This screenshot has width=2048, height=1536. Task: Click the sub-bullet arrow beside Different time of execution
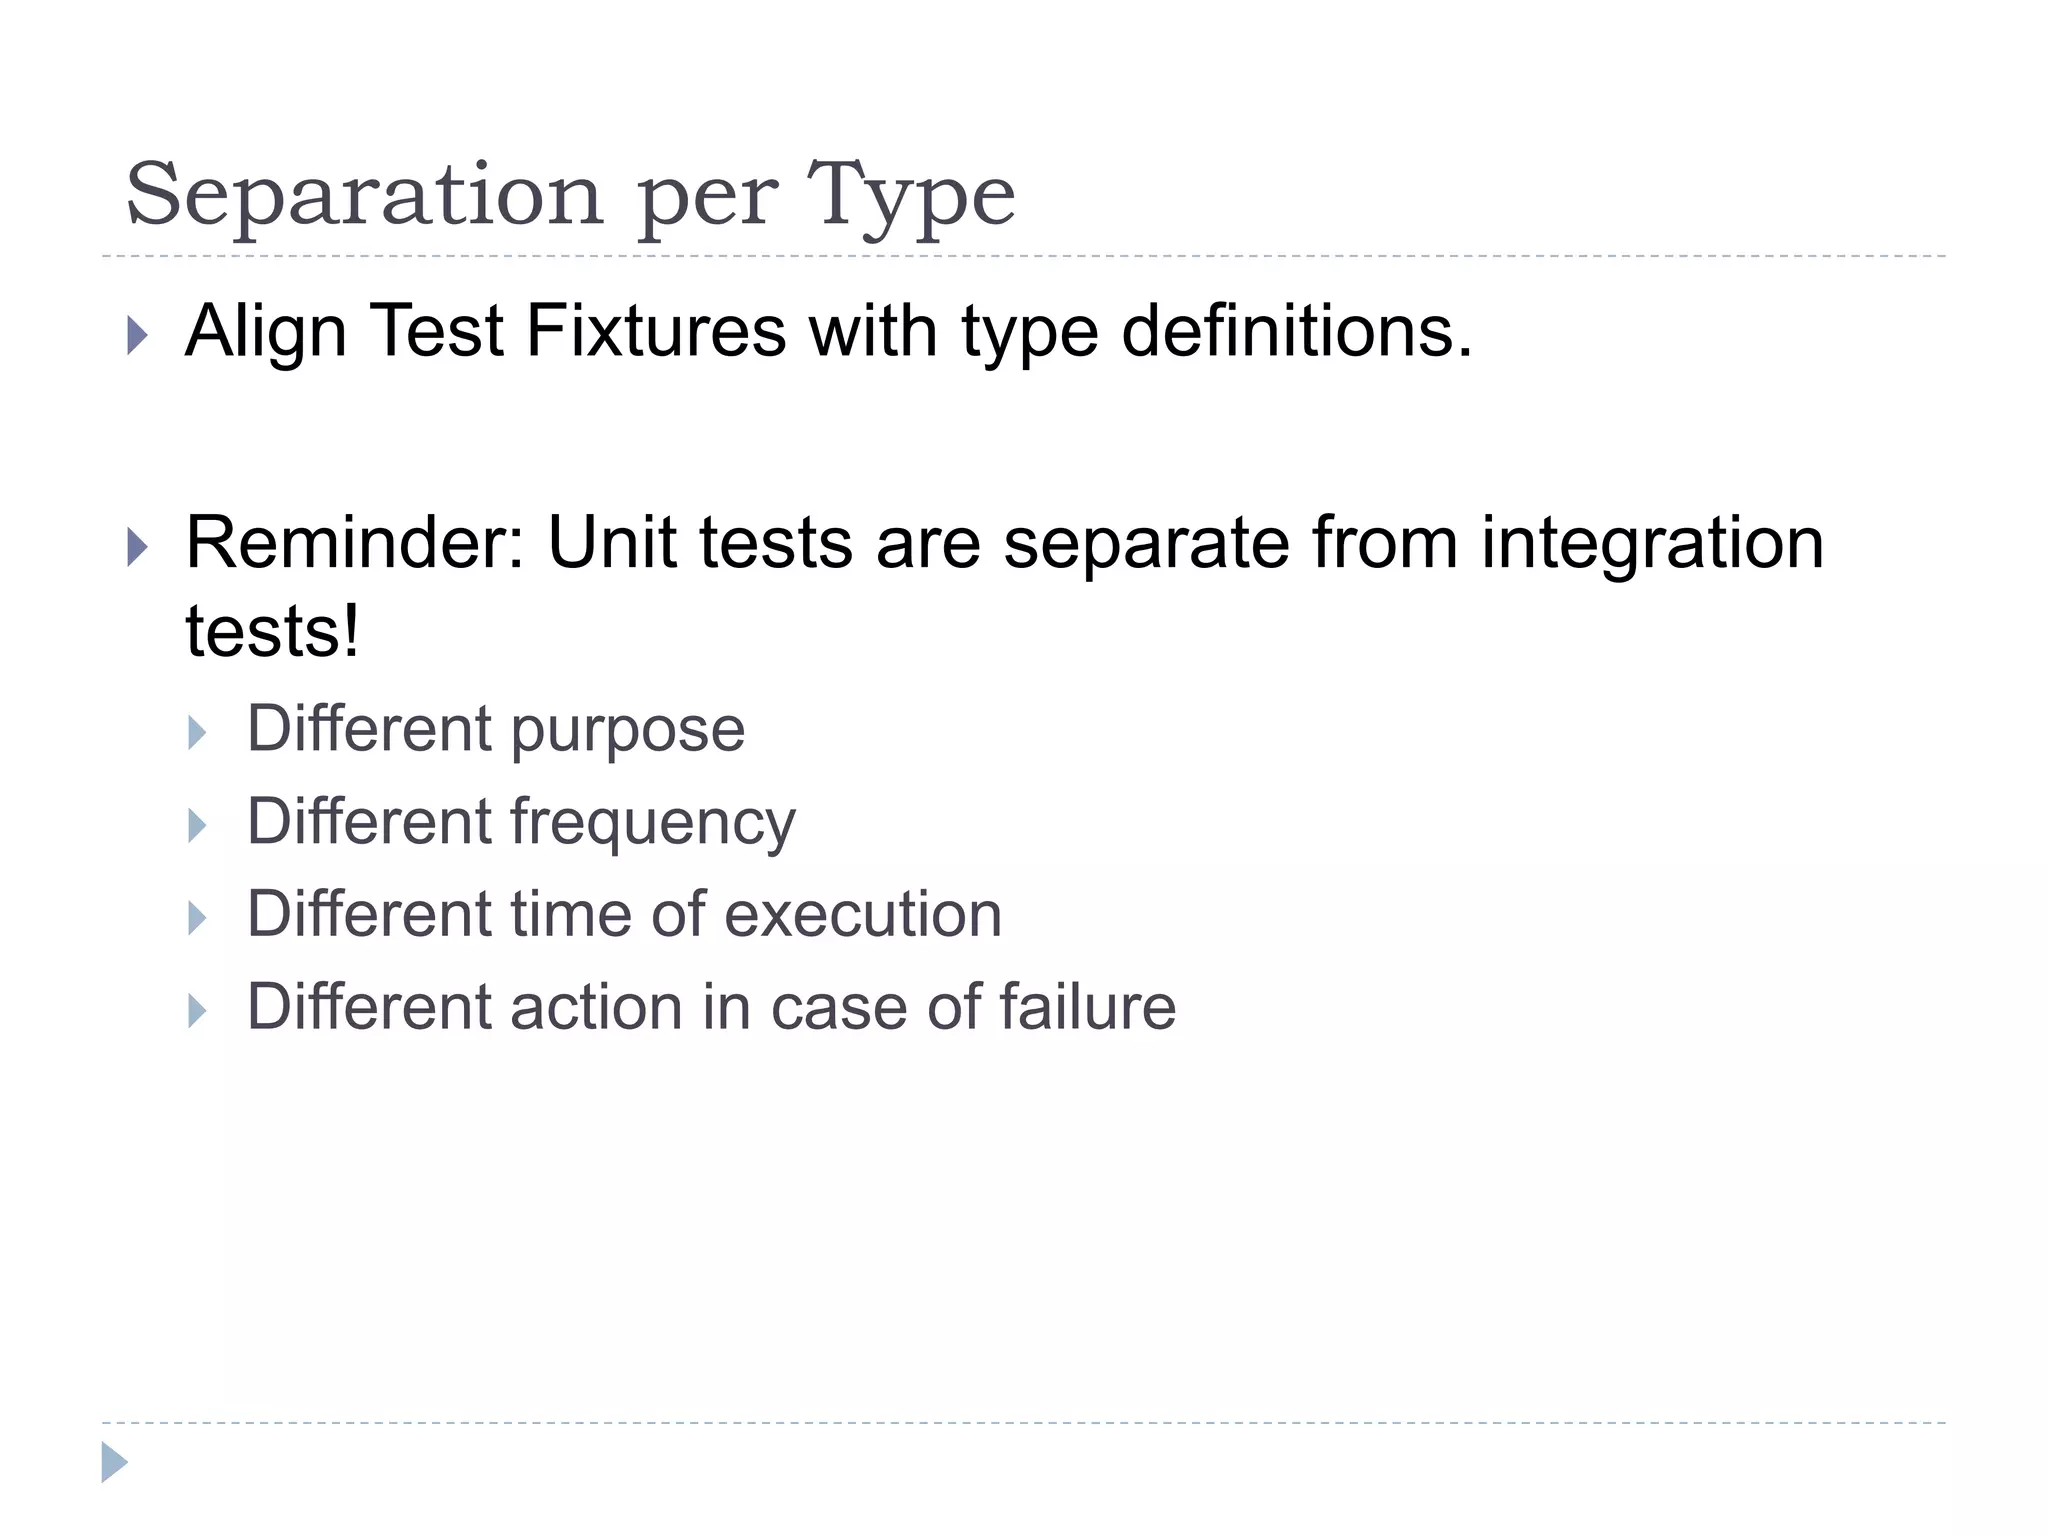[197, 918]
